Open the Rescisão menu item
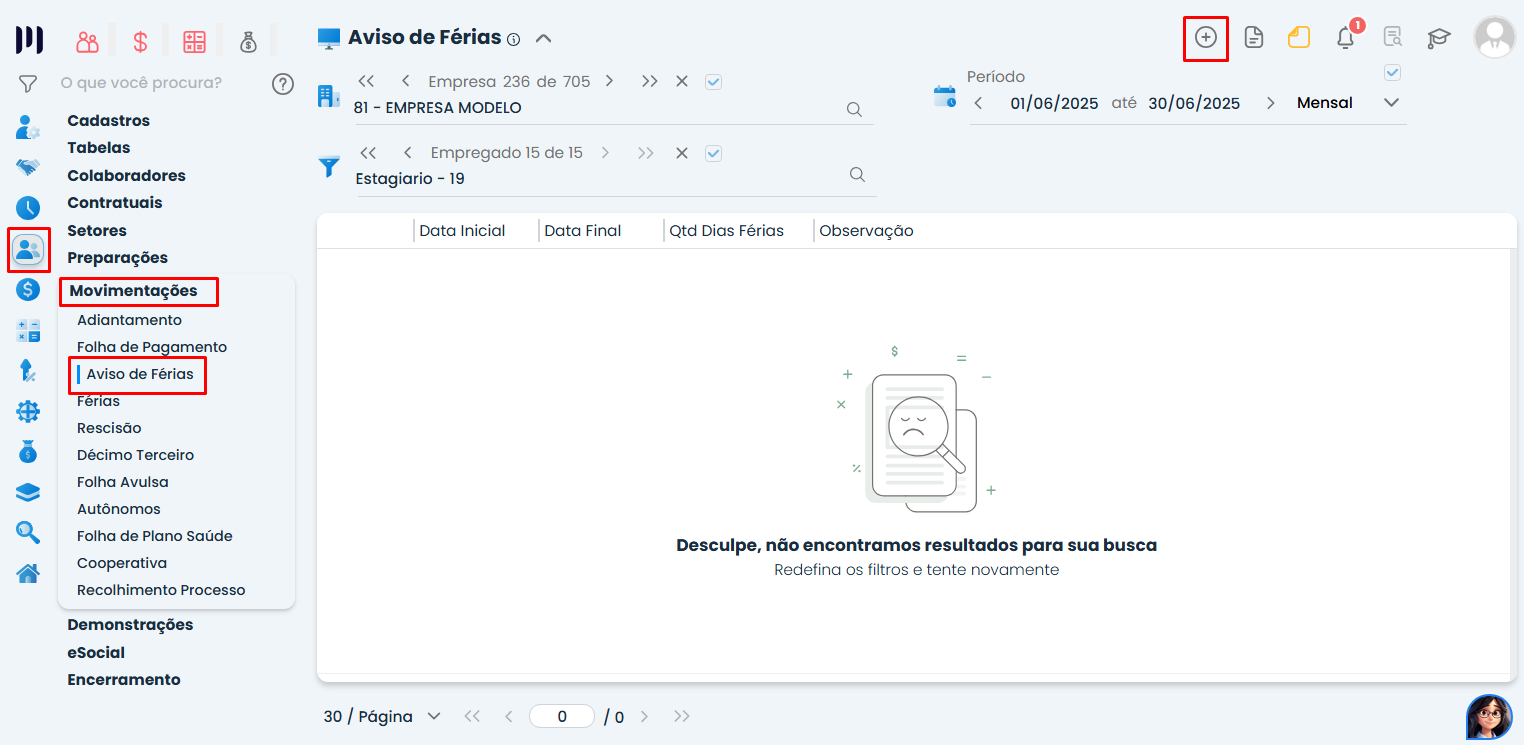 tap(109, 428)
